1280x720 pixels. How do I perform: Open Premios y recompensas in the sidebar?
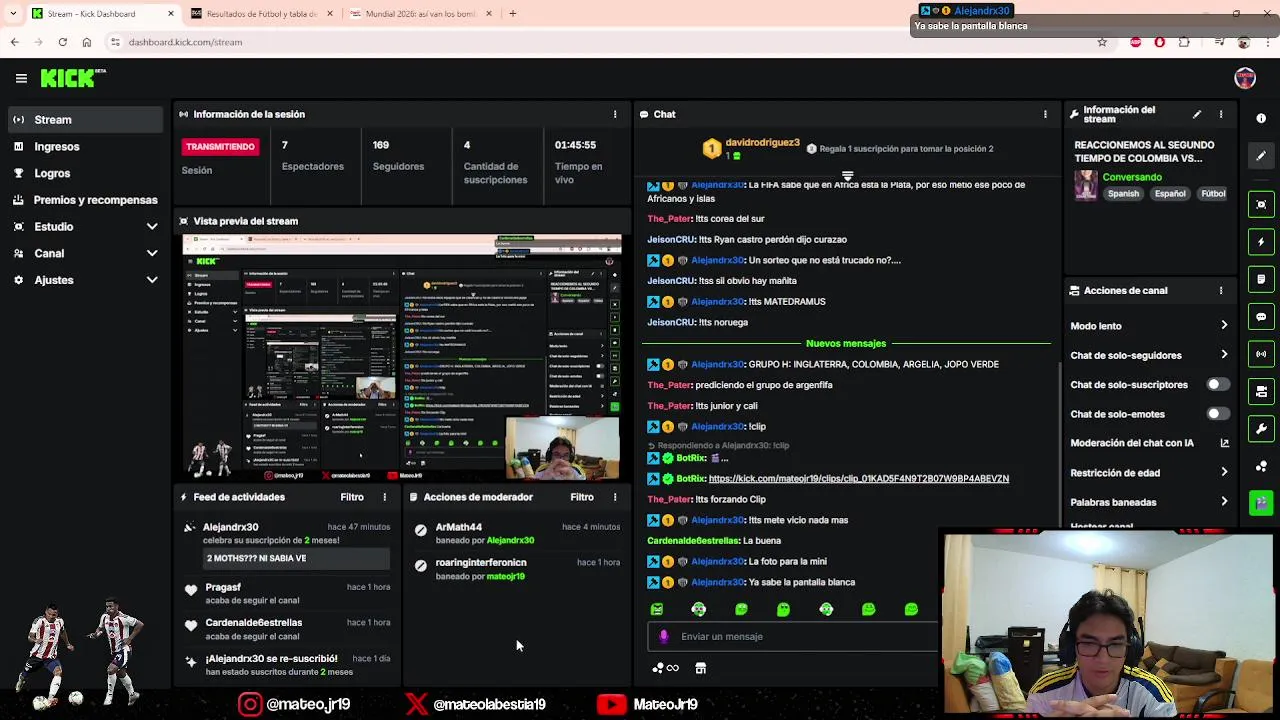[x=85, y=200]
